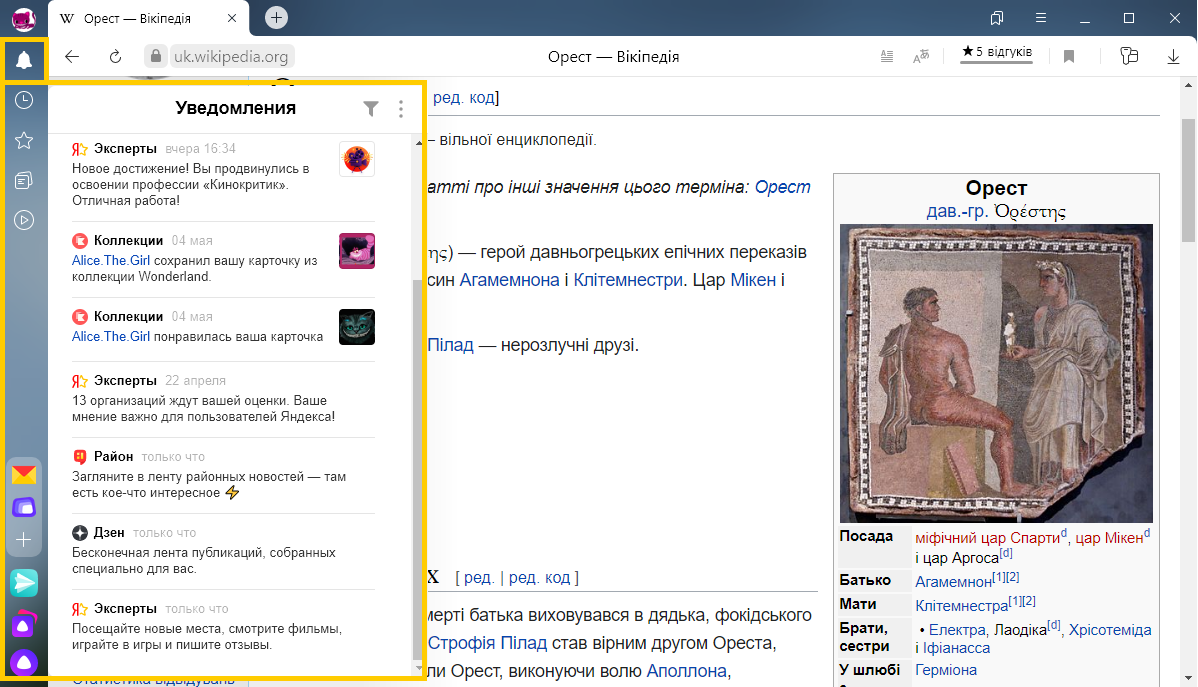Viewport: 1198px width, 687px height.
Task: Open the Хрісотеміда link
Action: [1109, 630]
